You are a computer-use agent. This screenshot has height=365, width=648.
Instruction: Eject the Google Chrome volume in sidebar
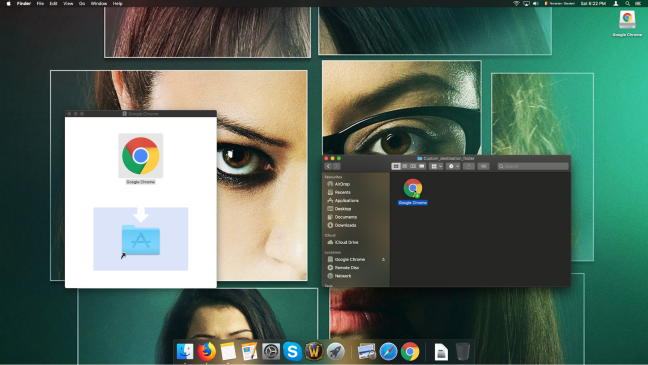click(383, 260)
